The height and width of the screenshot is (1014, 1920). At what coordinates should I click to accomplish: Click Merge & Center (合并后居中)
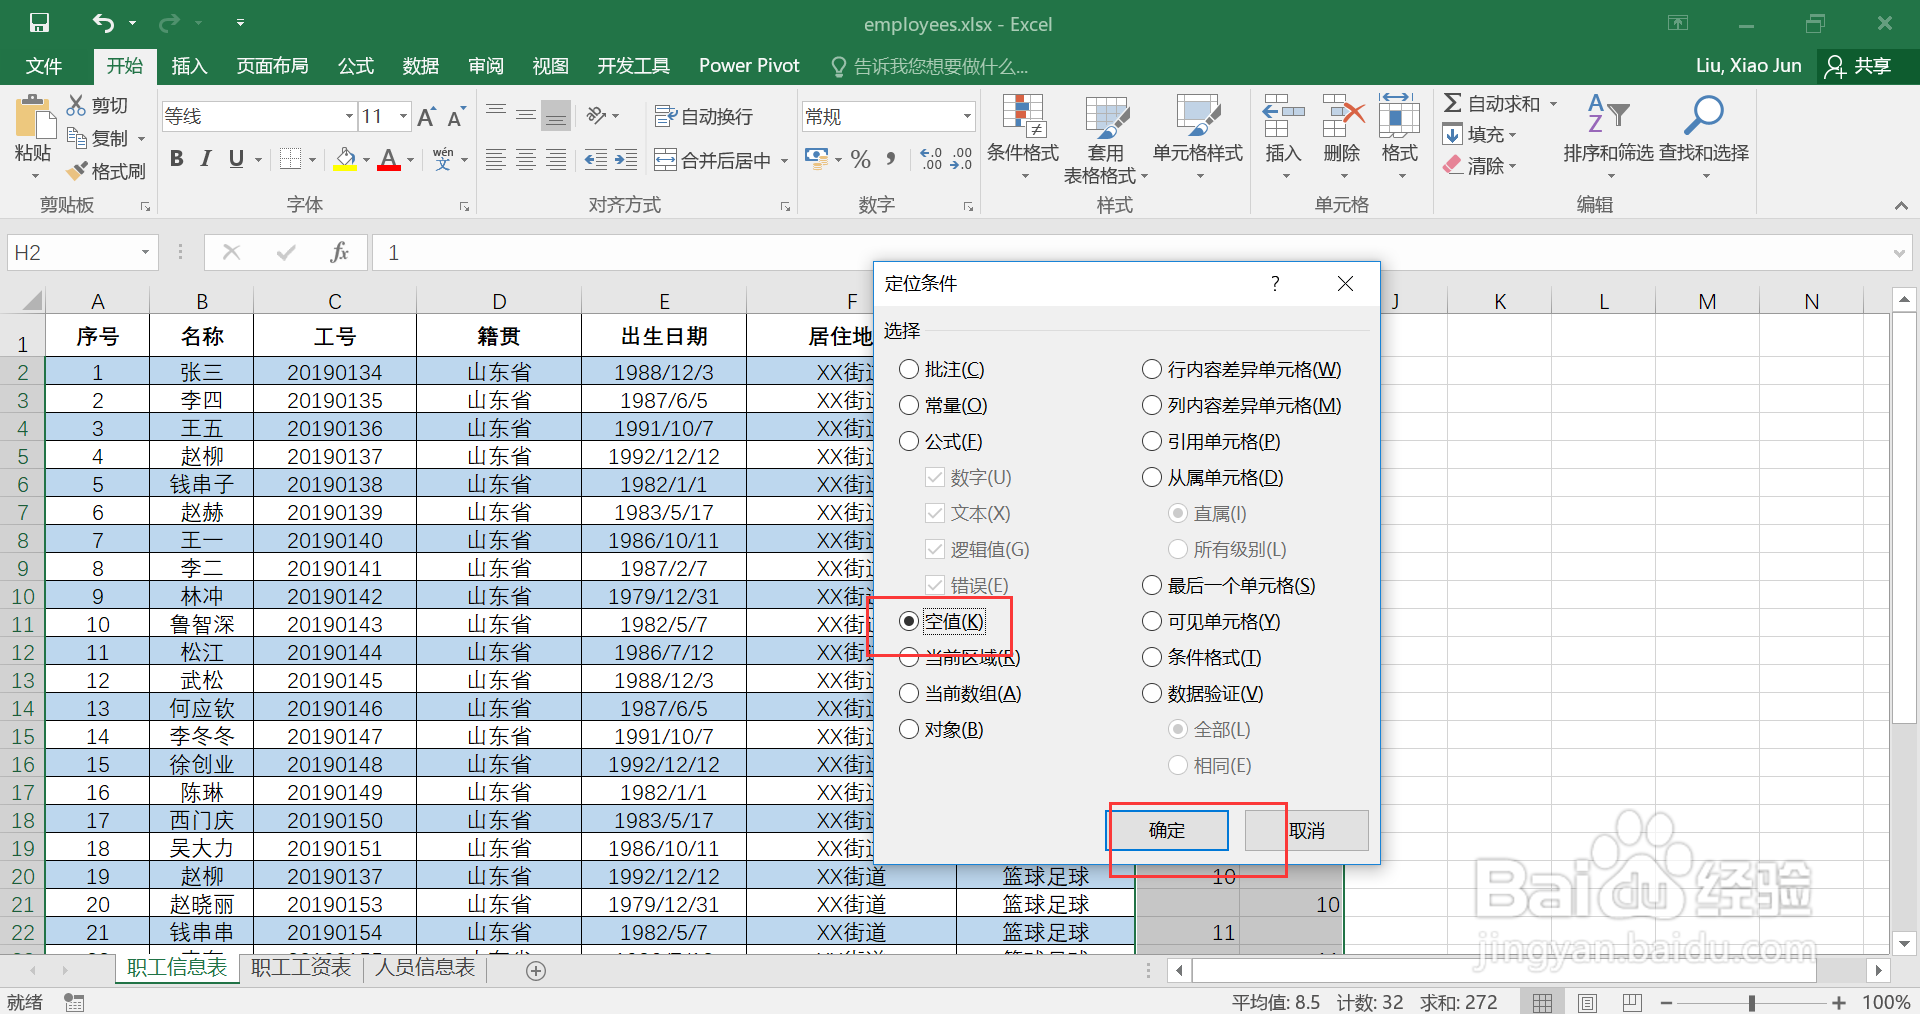click(x=713, y=159)
